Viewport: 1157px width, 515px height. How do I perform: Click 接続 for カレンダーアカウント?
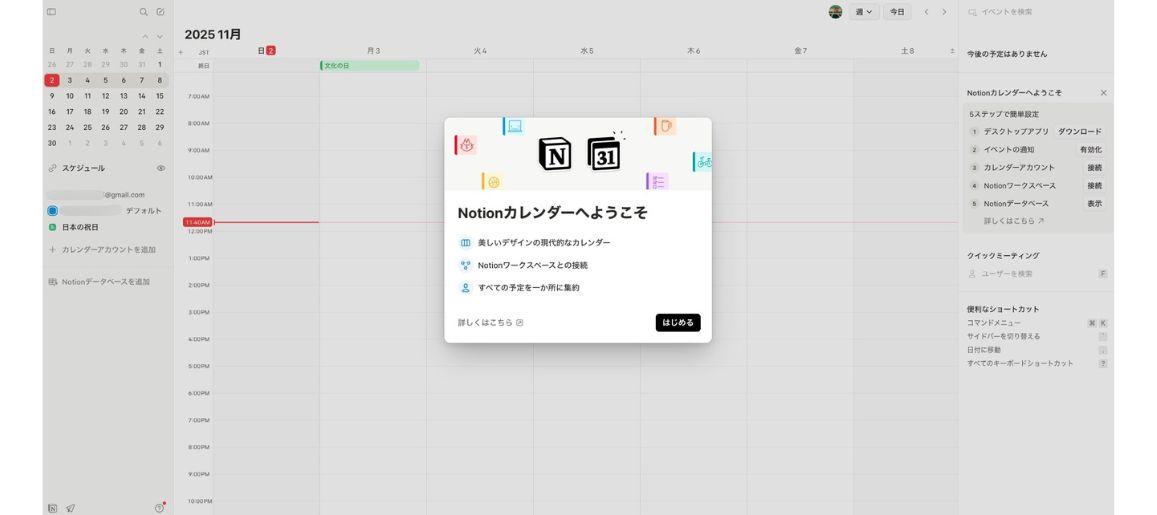[x=1094, y=167]
